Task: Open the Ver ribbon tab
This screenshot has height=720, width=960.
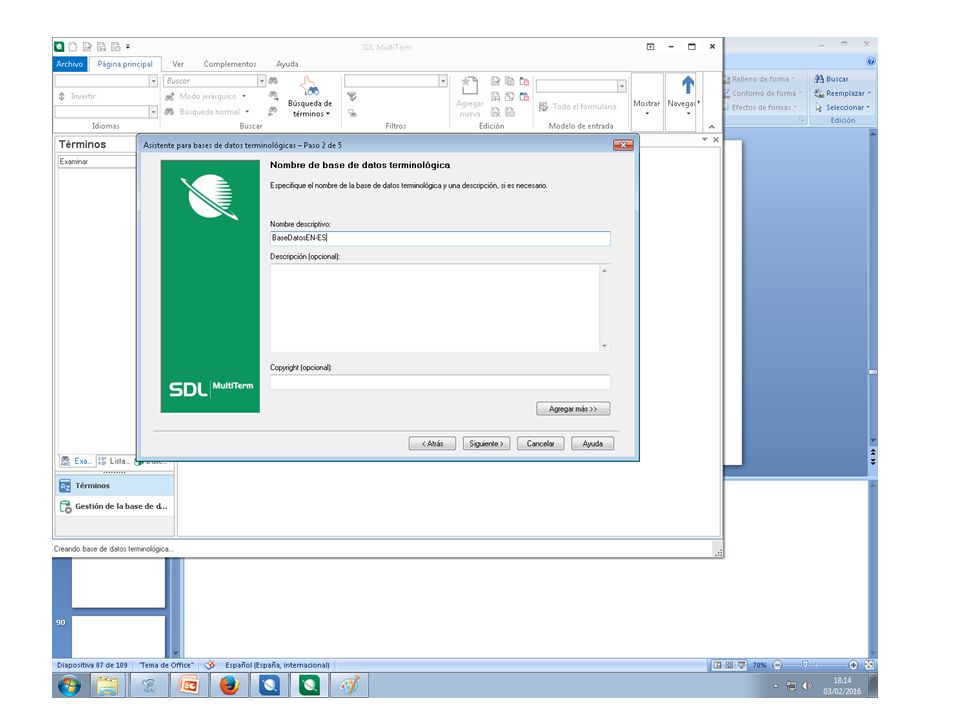Action: [178, 64]
